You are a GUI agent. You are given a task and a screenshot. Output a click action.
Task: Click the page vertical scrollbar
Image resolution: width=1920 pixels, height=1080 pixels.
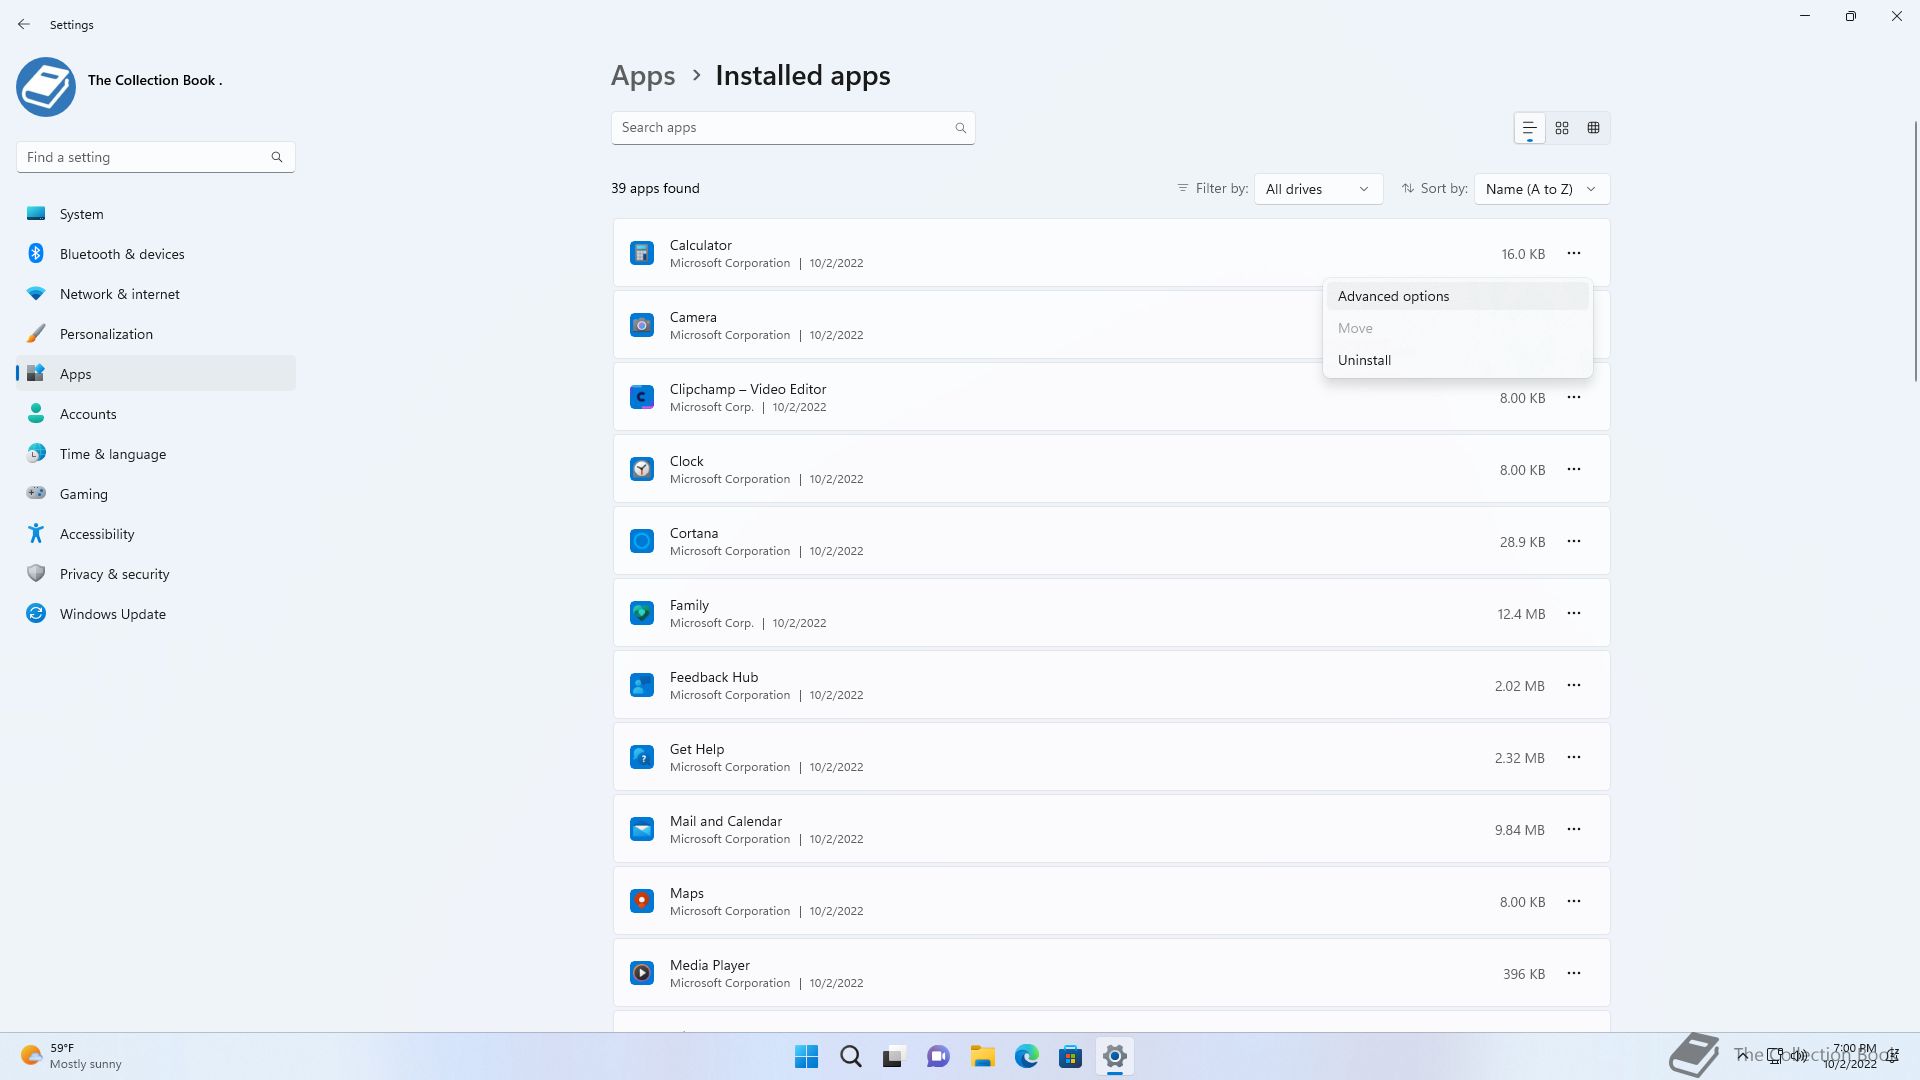pos(1915,250)
